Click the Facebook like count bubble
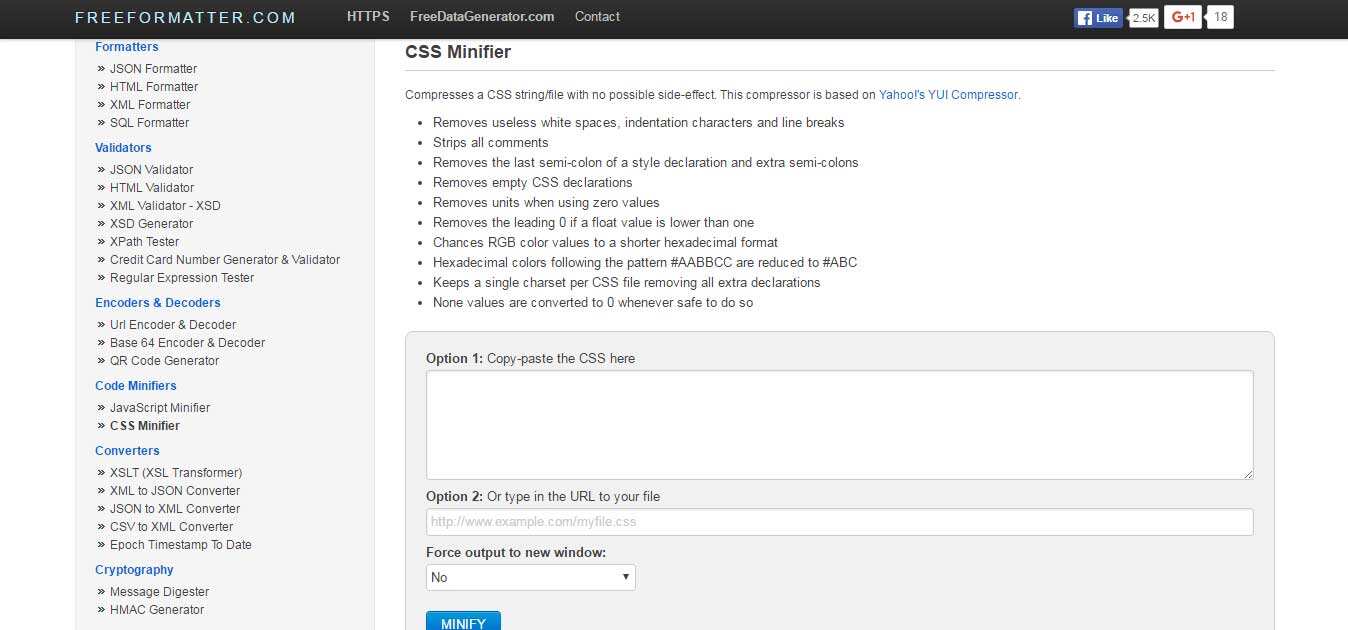 [x=1144, y=18]
